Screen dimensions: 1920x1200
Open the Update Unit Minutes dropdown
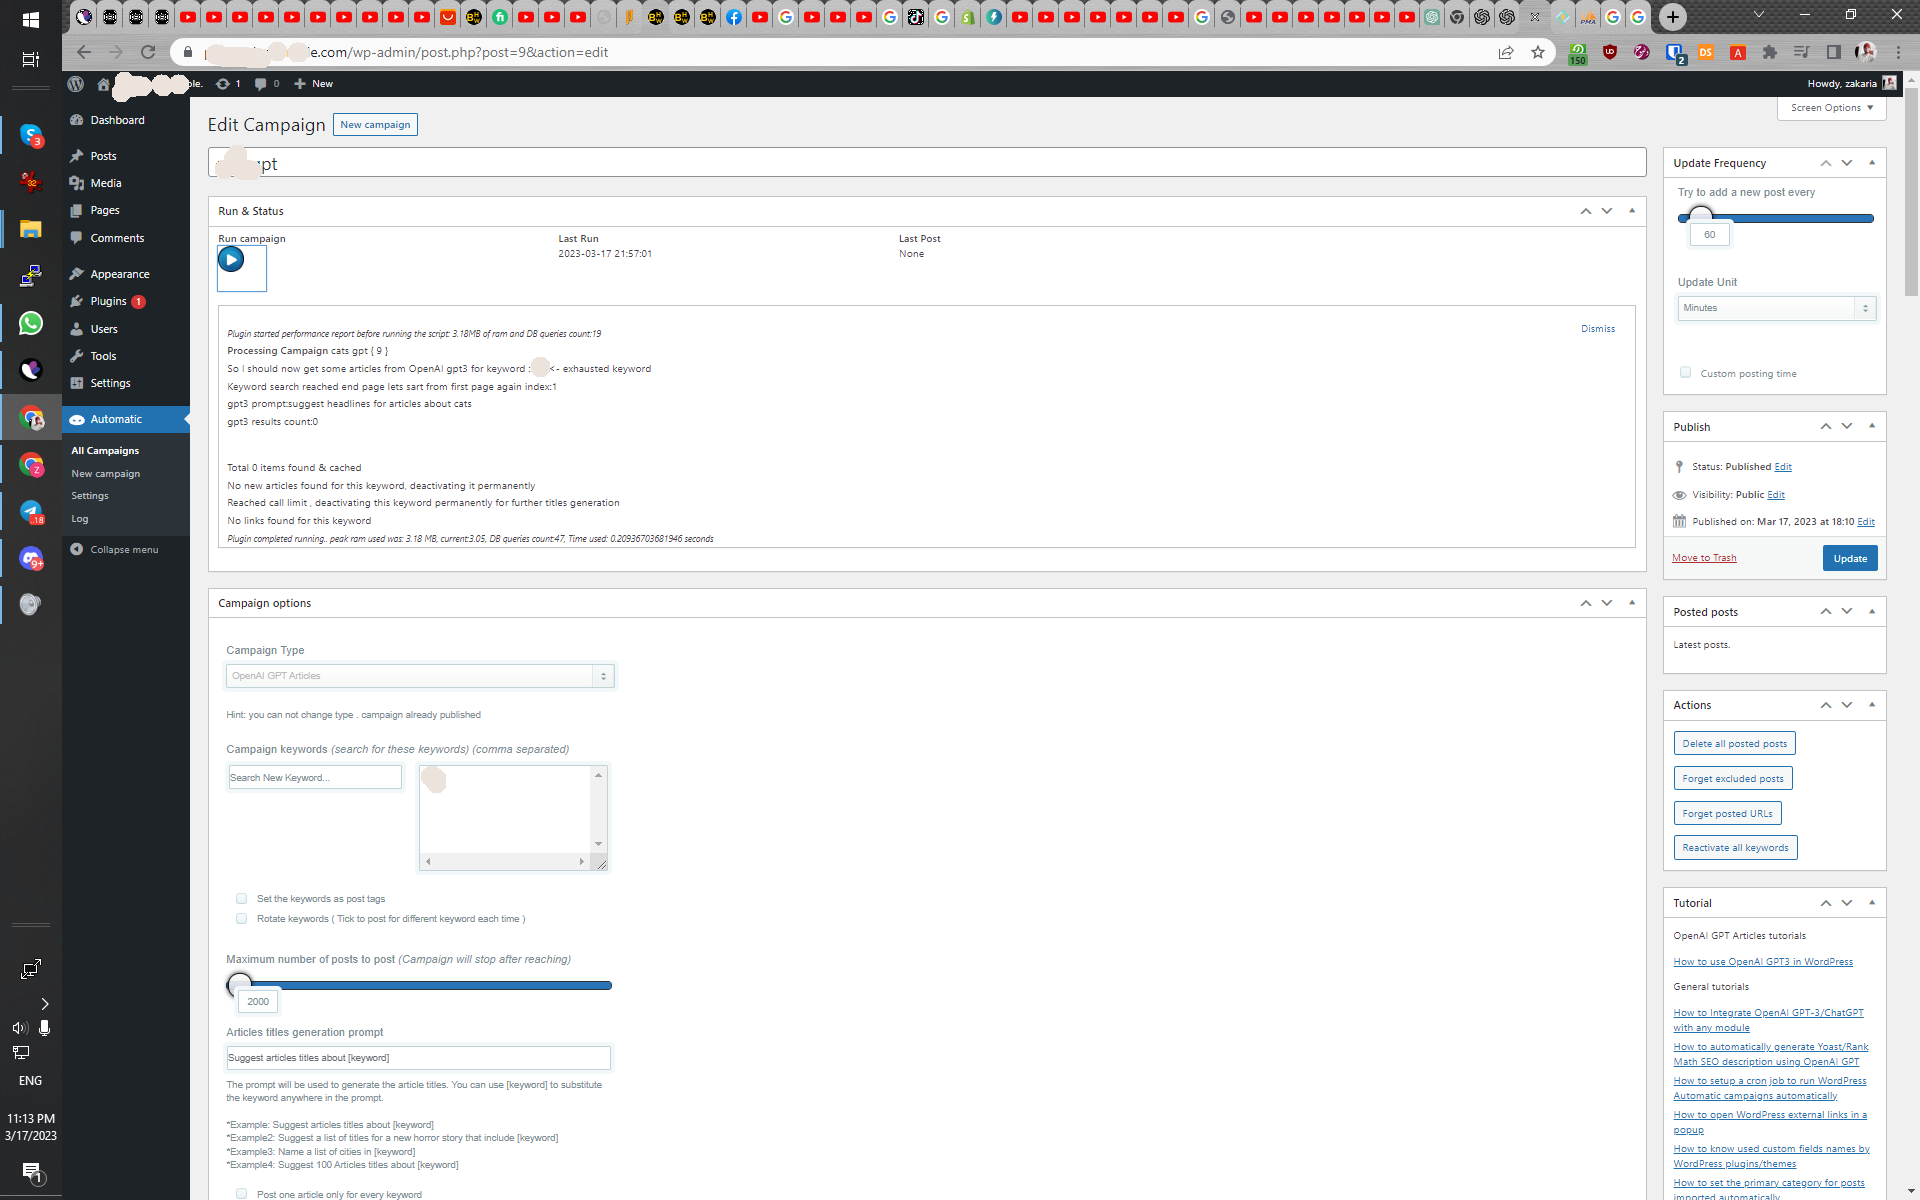point(1776,308)
